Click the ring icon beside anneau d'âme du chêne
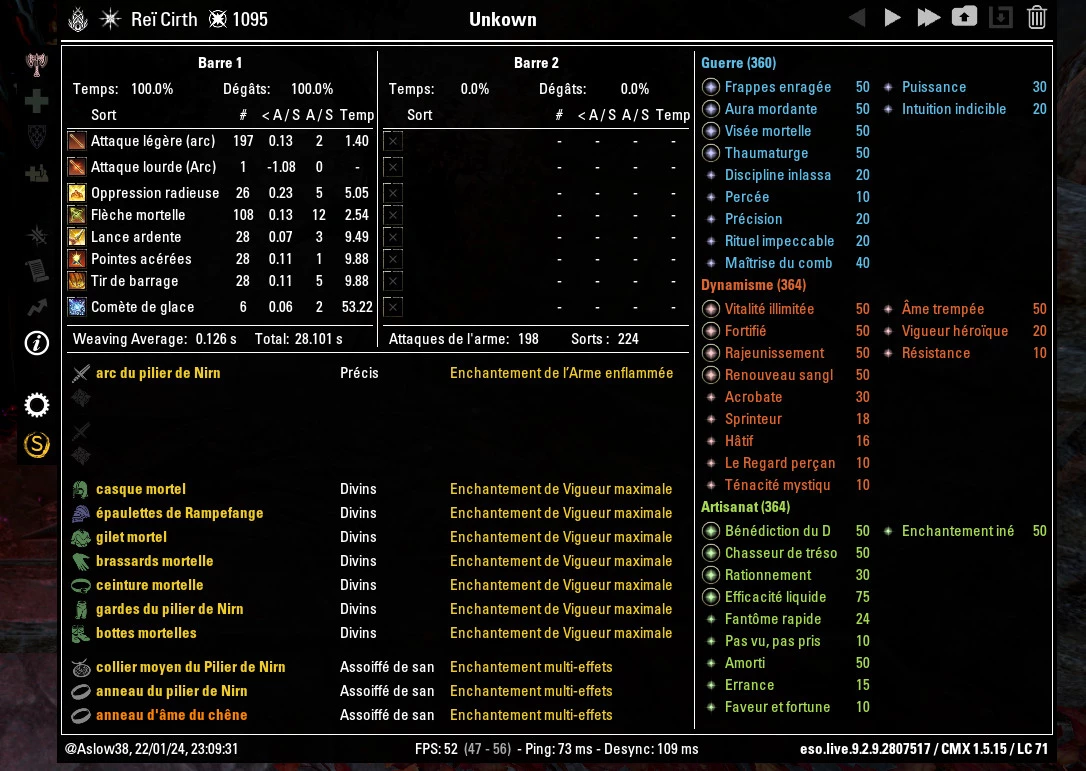 tap(81, 716)
